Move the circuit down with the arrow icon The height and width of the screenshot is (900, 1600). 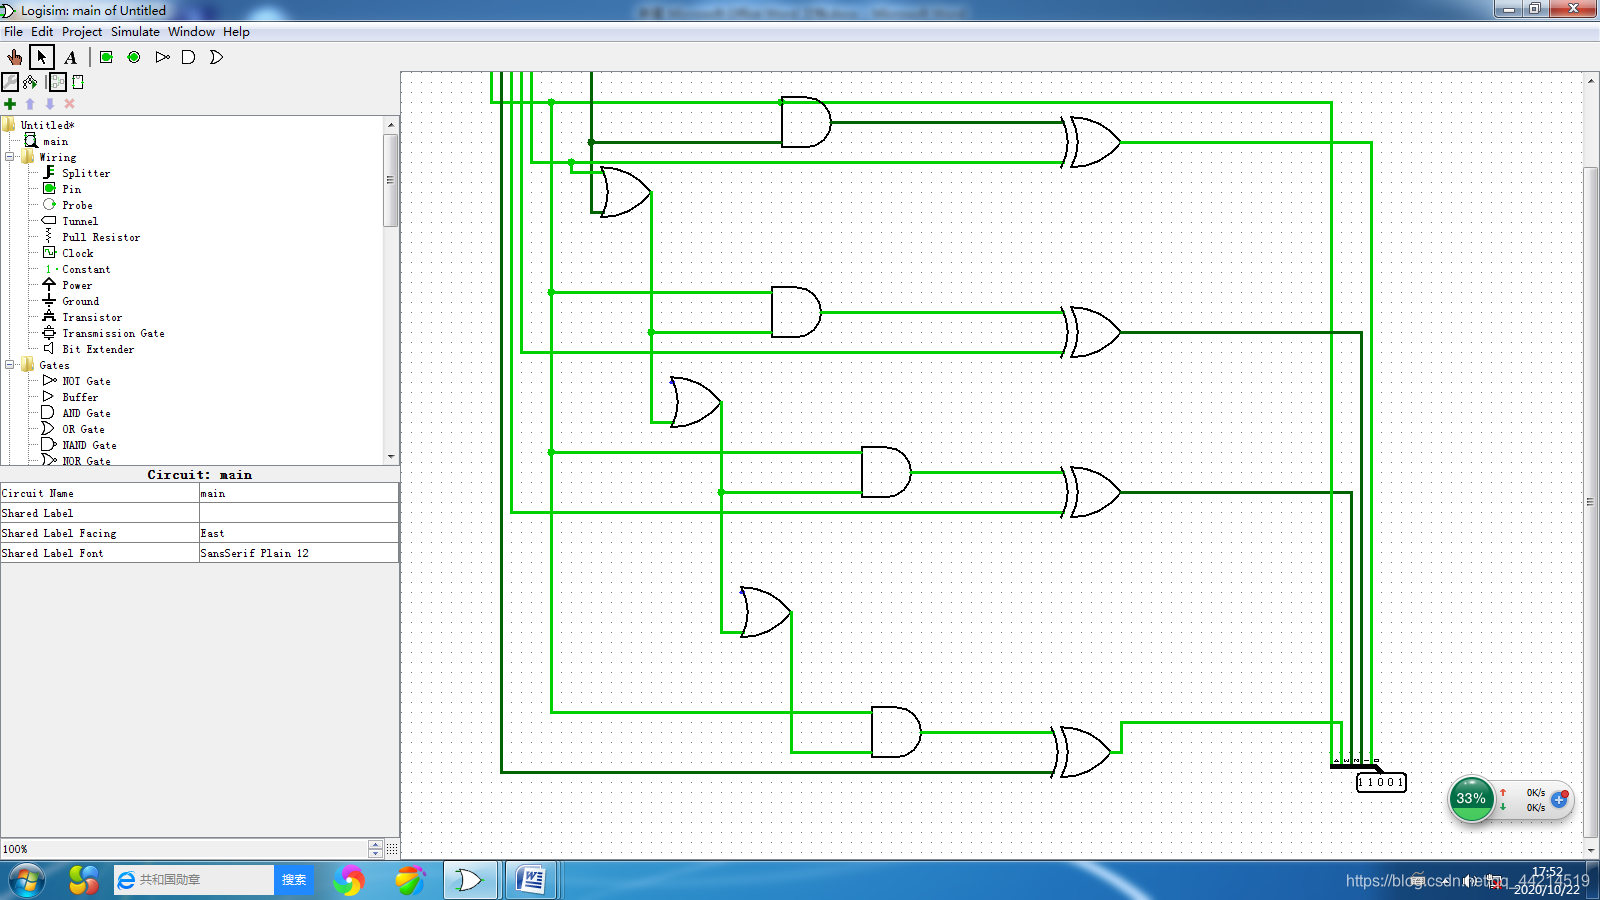click(50, 104)
